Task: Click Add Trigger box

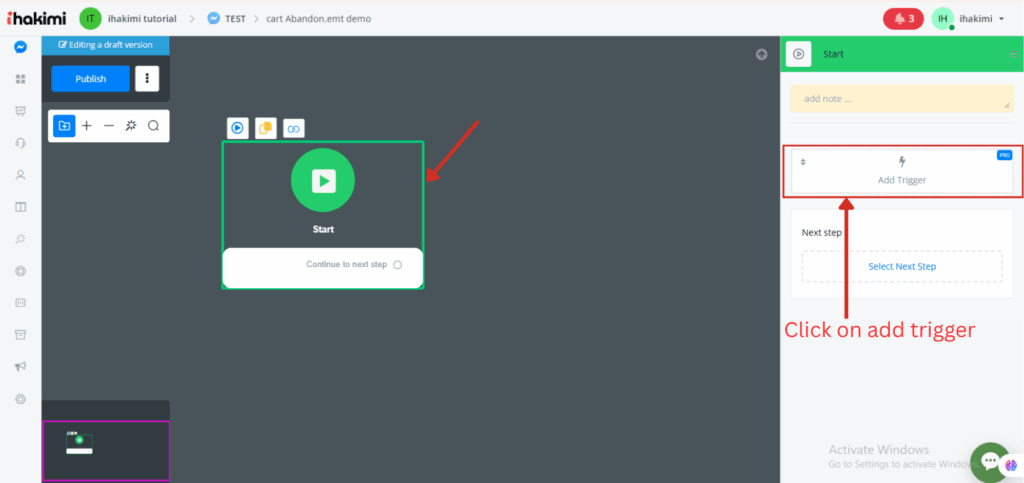Action: [x=901, y=171]
